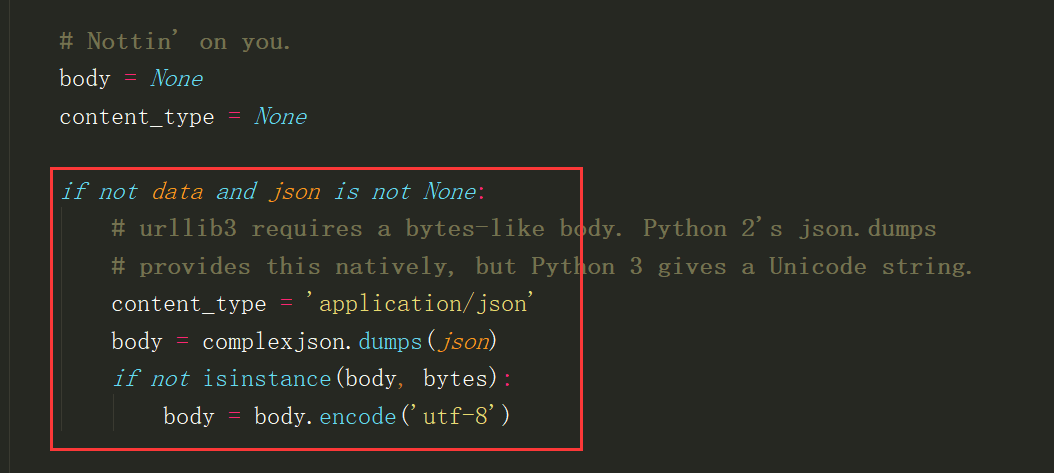Click the "complexjson" identifier
Screen dimensions: 1054x473
[x=273, y=342]
